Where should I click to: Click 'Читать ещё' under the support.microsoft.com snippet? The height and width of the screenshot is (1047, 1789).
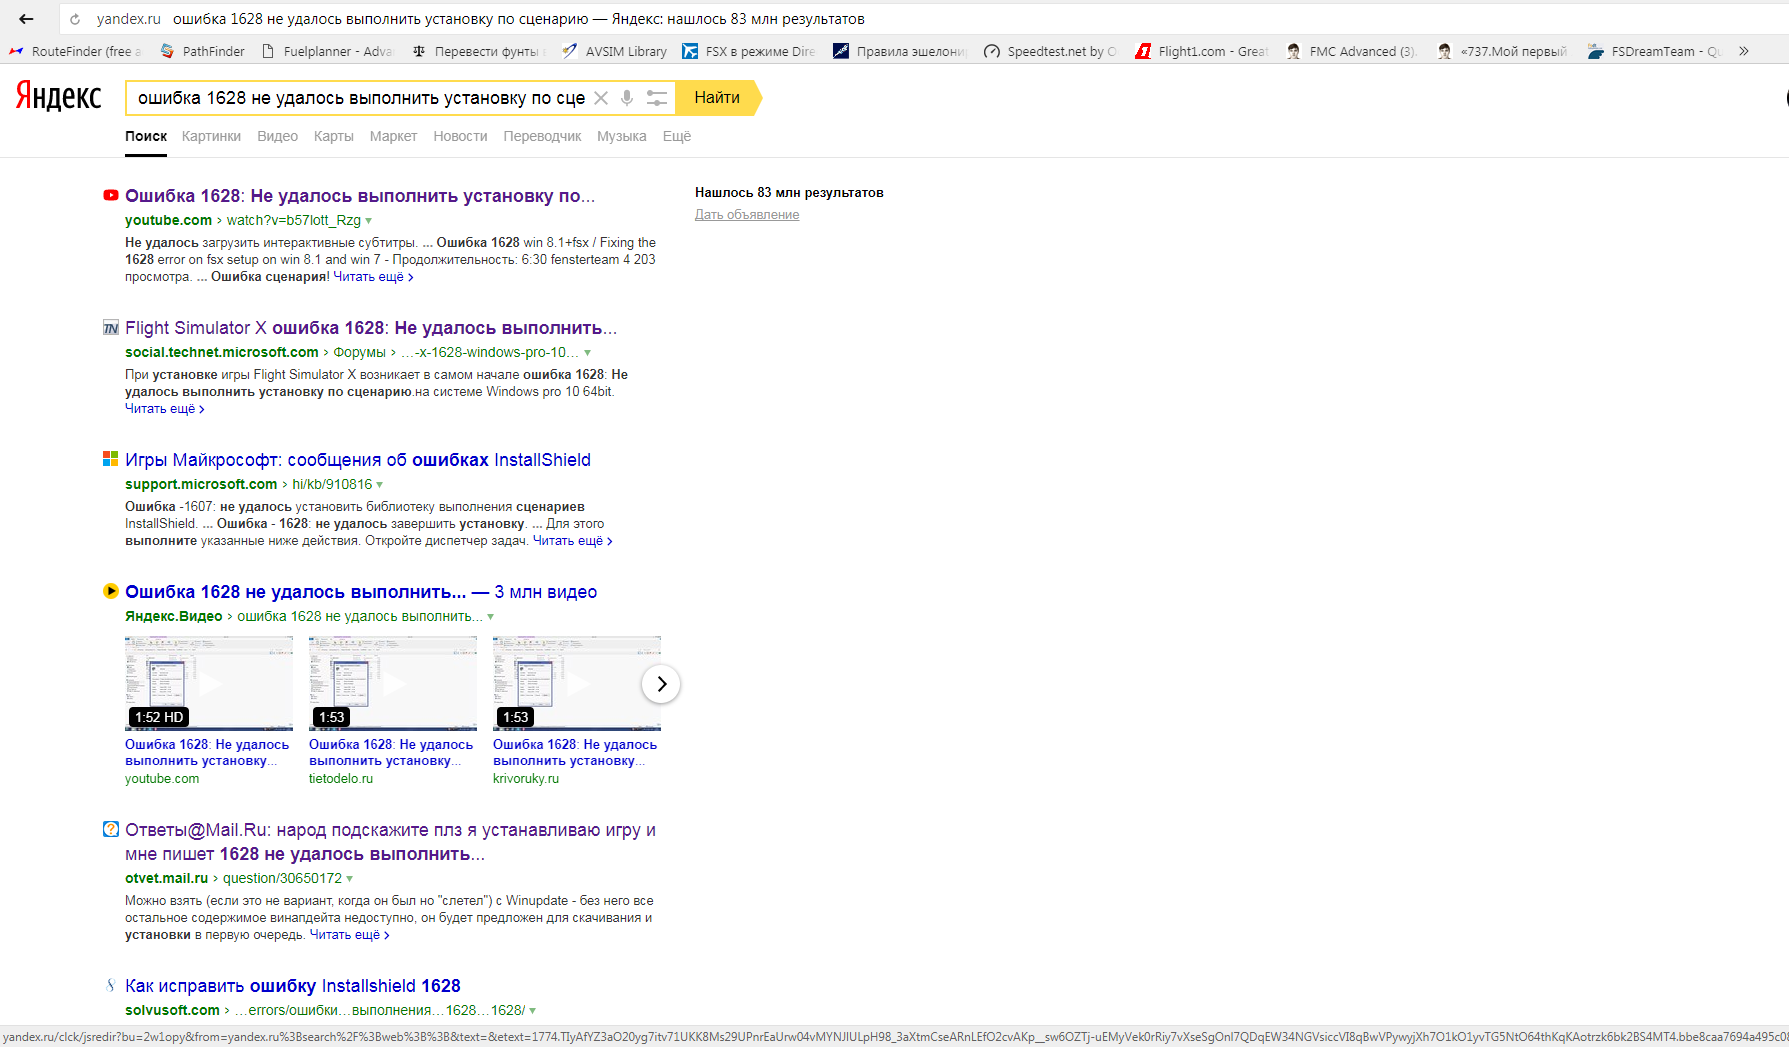point(573,541)
